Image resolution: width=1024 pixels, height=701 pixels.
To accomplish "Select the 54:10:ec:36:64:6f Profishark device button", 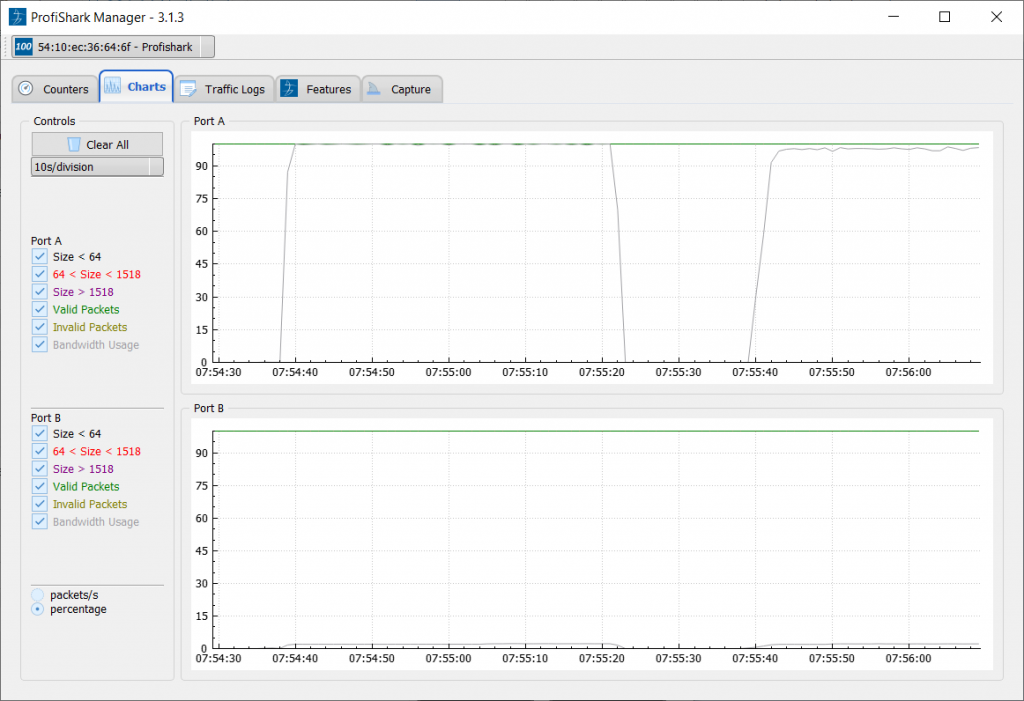I will pyautogui.click(x=106, y=46).
